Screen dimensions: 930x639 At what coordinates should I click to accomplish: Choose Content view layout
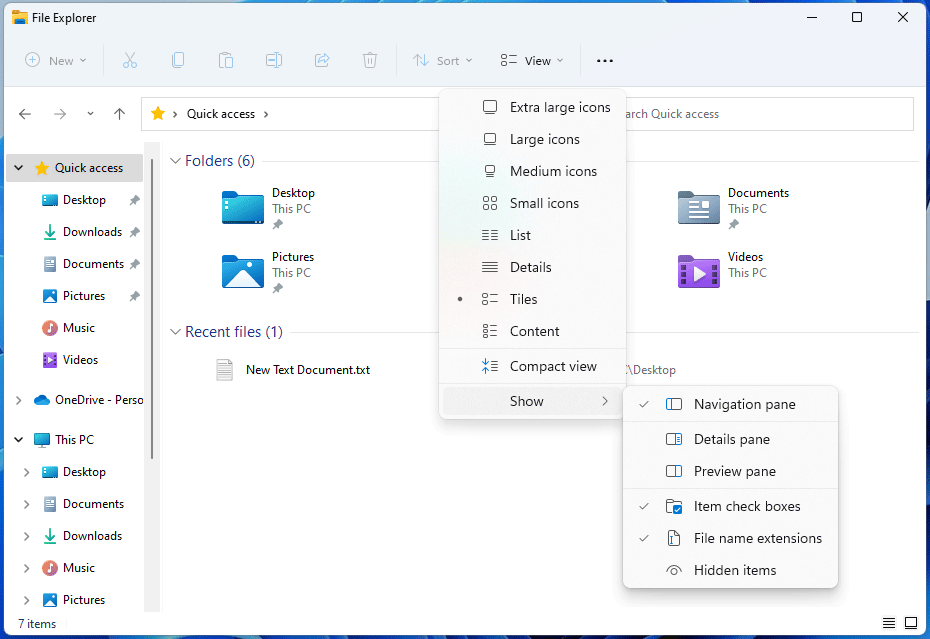coord(533,331)
